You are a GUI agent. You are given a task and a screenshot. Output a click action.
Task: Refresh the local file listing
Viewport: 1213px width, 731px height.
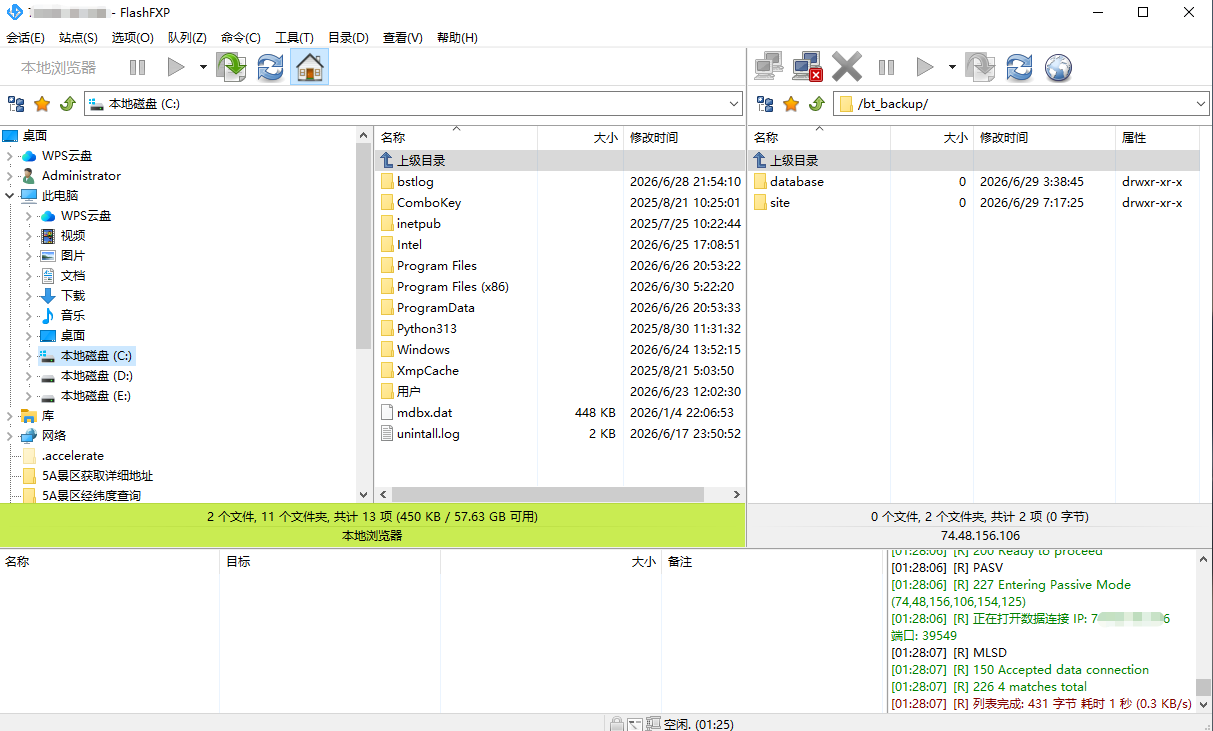click(270, 67)
